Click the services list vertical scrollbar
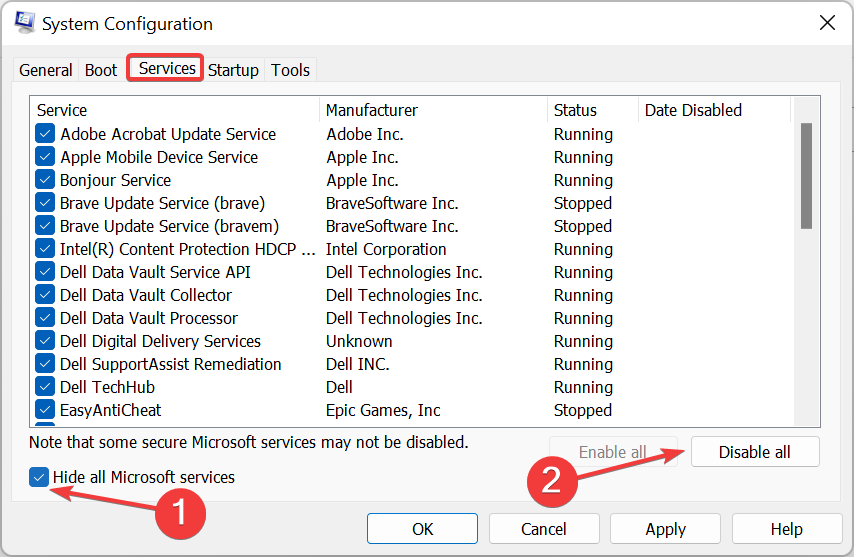 point(806,176)
